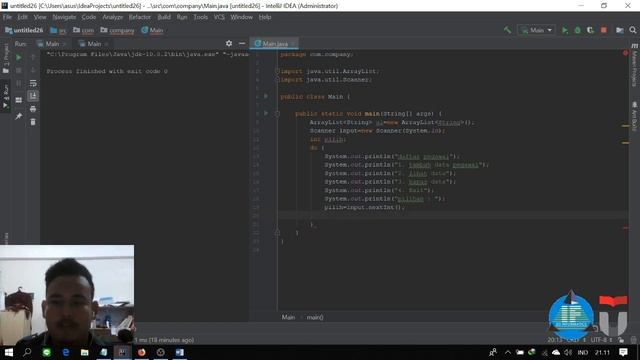Click untitled26 in the navigation bar
The width and height of the screenshot is (640, 360).
(x=24, y=30)
